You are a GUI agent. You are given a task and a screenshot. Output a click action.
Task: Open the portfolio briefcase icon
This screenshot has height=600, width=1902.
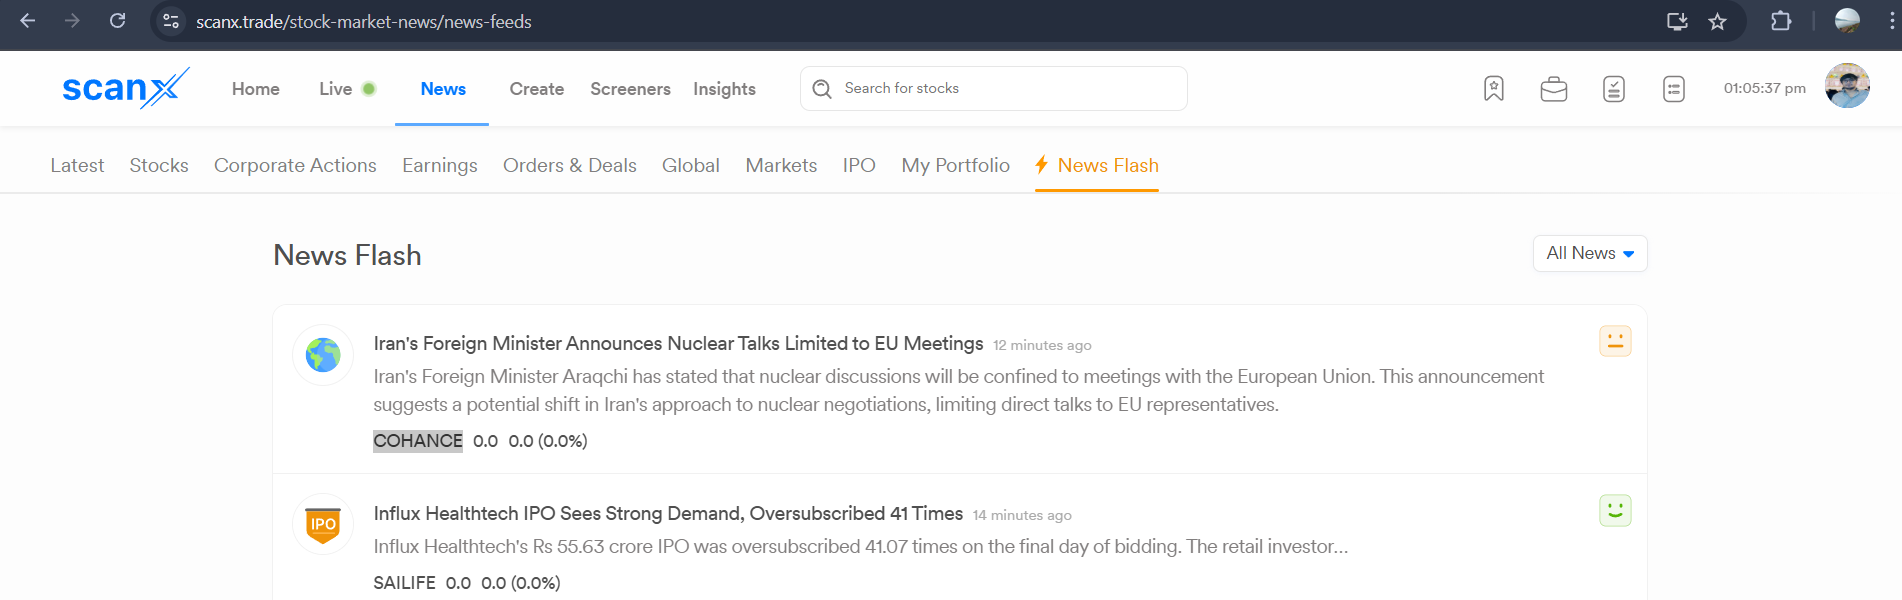[1554, 89]
